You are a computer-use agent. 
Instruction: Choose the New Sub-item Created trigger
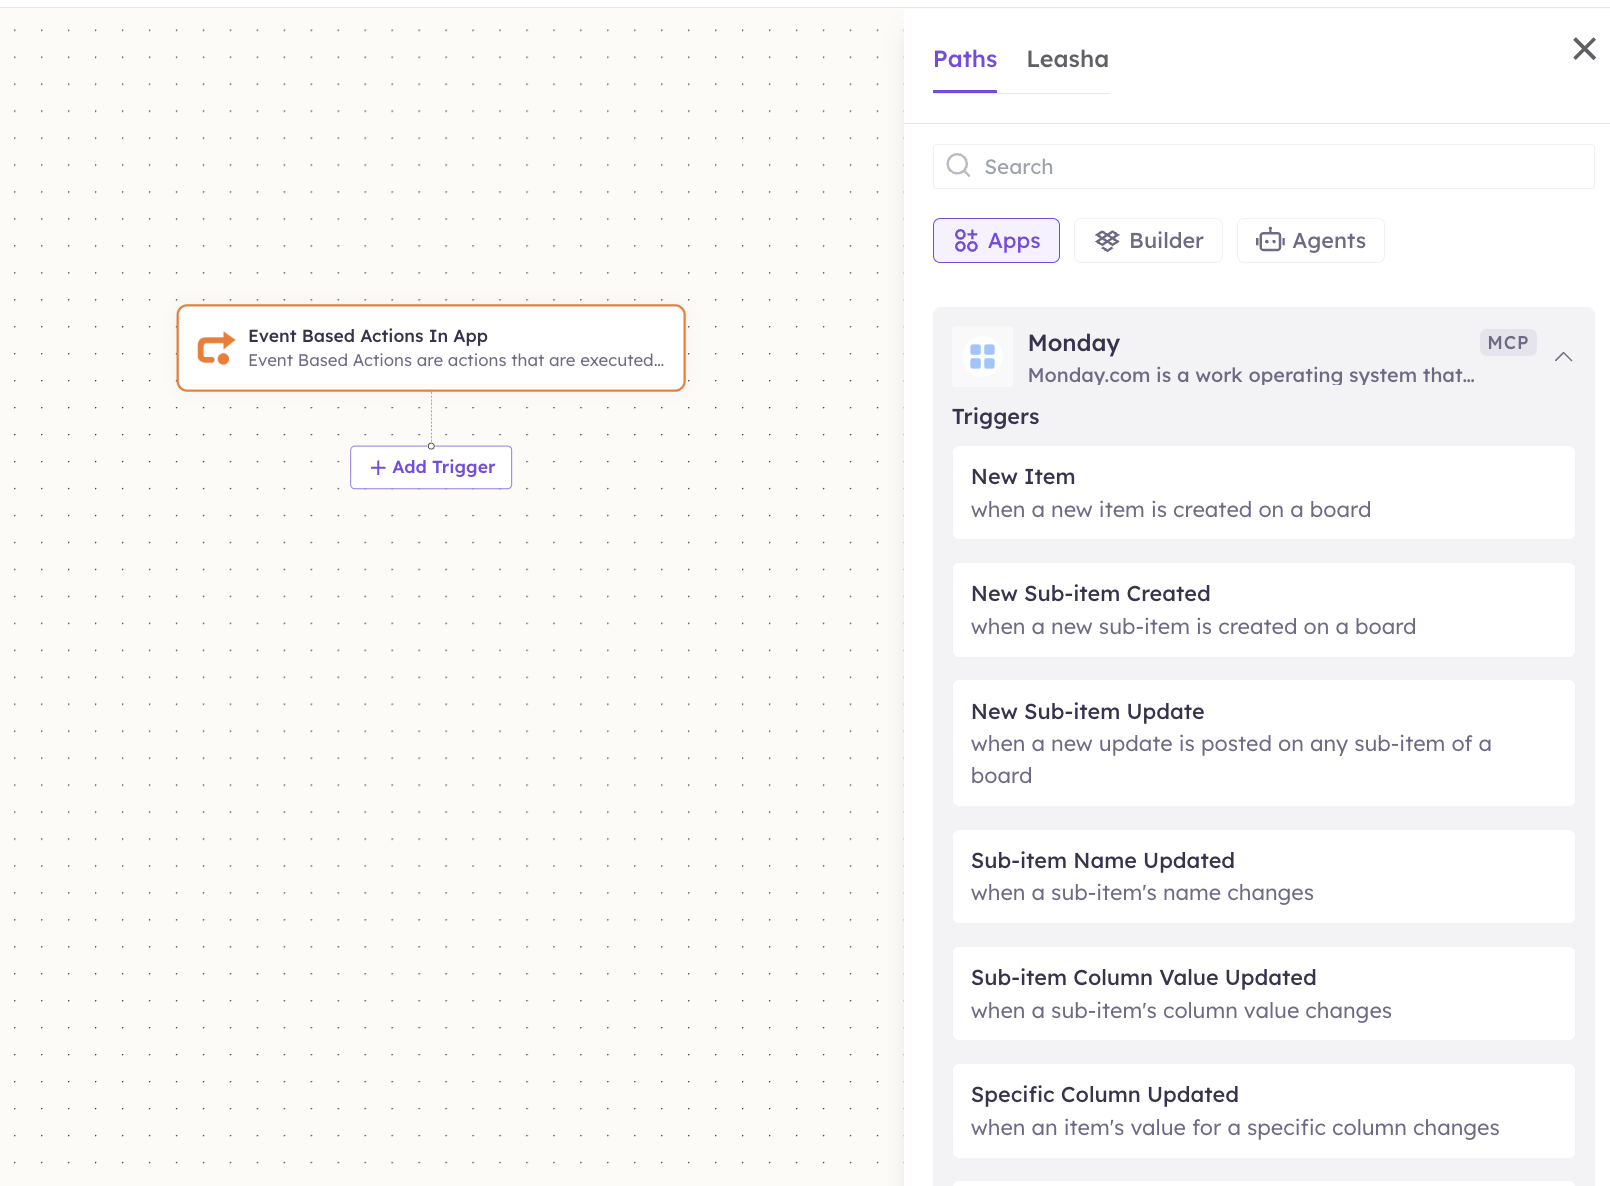1264,610
